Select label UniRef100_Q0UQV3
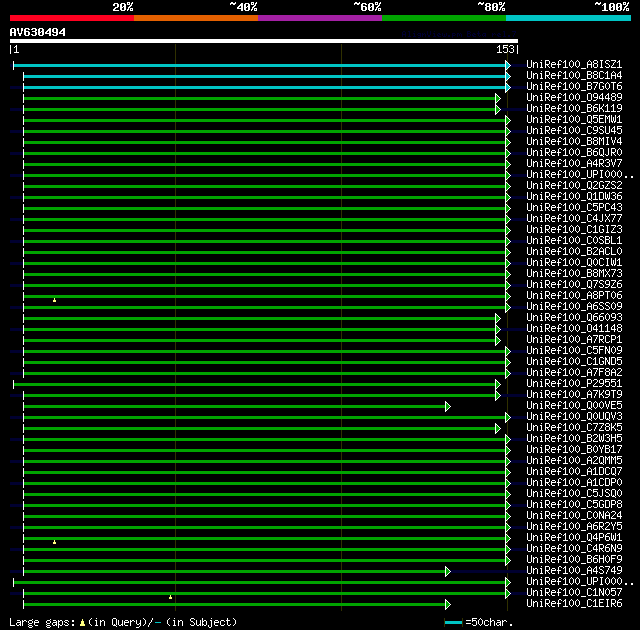 click(x=574, y=417)
